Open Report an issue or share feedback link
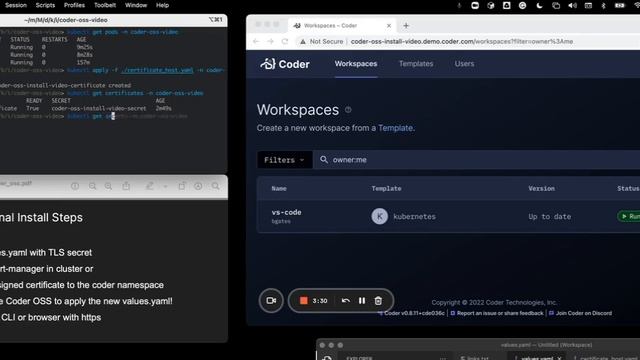This screenshot has width=640, height=360. click(x=497, y=313)
